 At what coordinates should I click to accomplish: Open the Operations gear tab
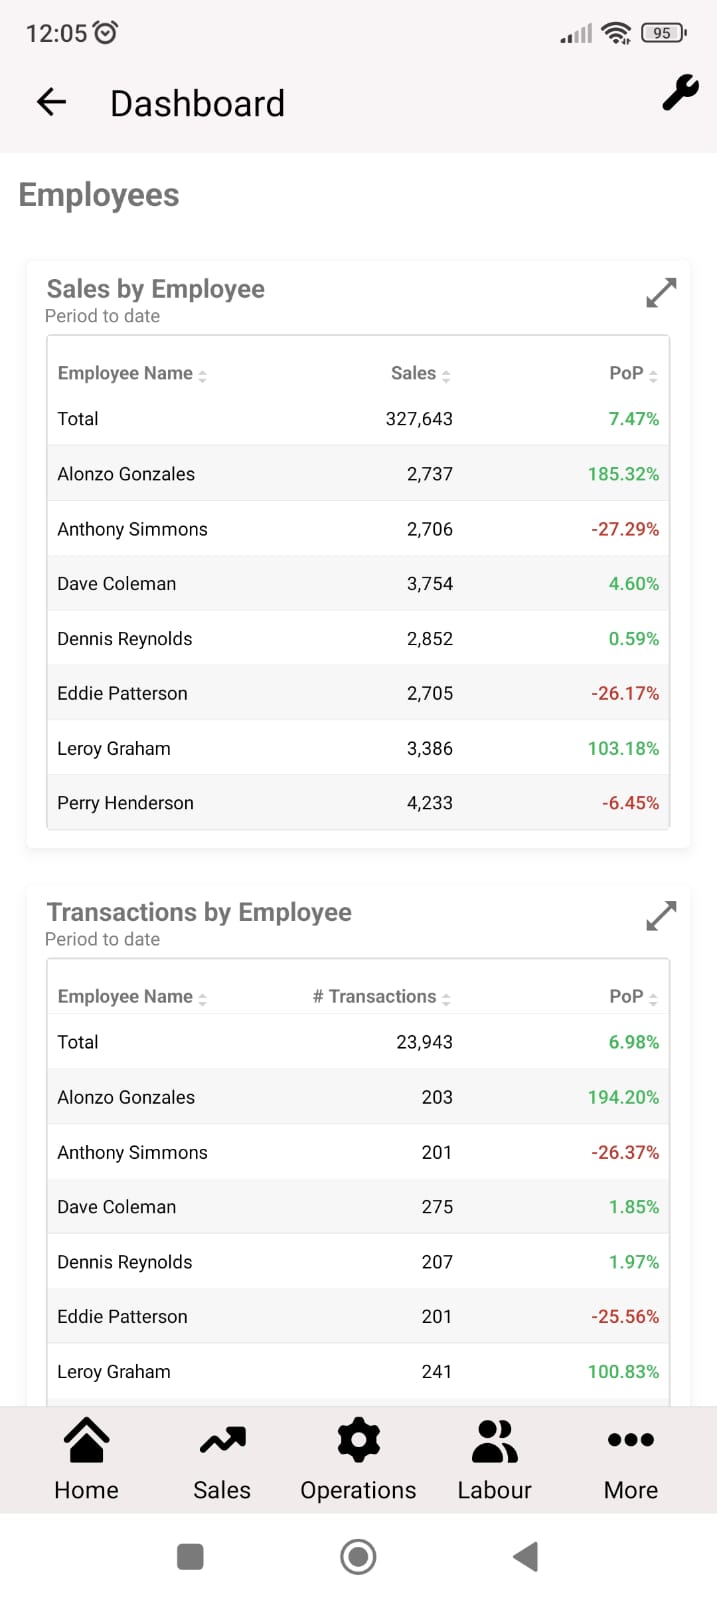pyautogui.click(x=358, y=1460)
